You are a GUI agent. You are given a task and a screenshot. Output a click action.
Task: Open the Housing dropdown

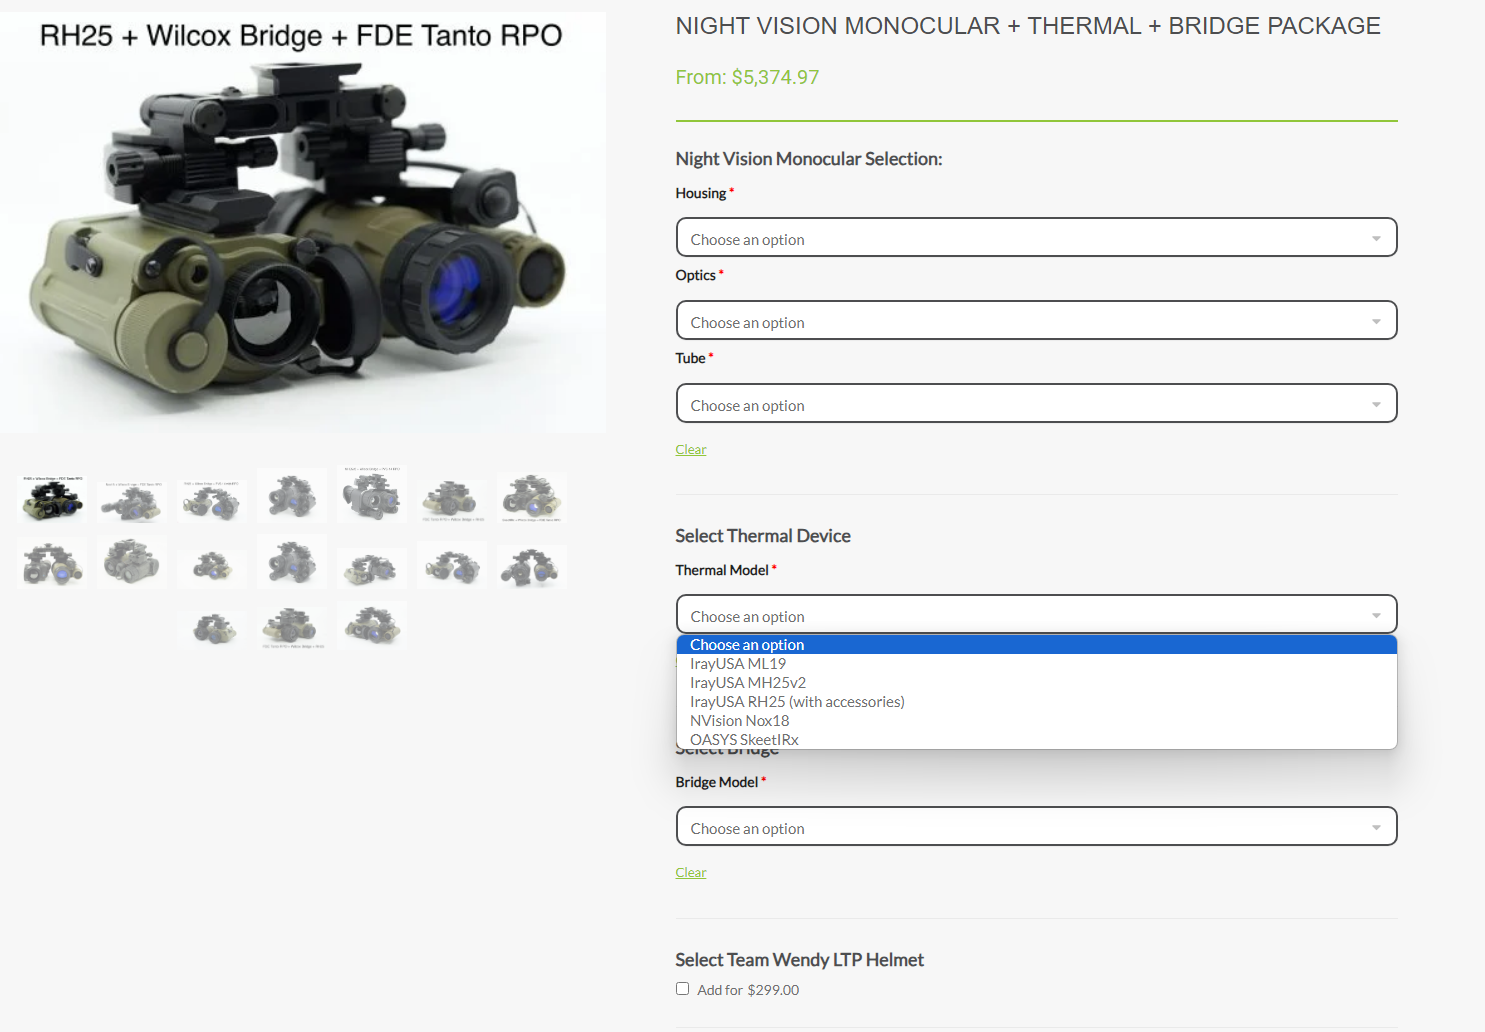[1036, 238]
